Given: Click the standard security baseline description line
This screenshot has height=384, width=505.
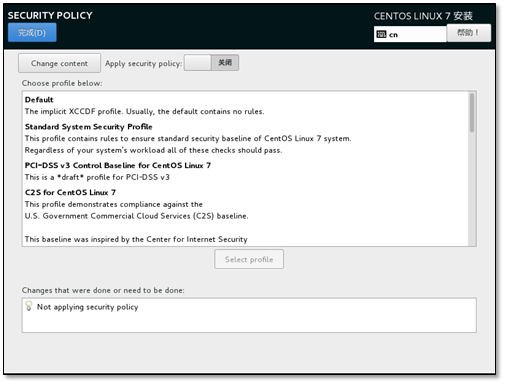Looking at the screenshot, I should coord(188,138).
